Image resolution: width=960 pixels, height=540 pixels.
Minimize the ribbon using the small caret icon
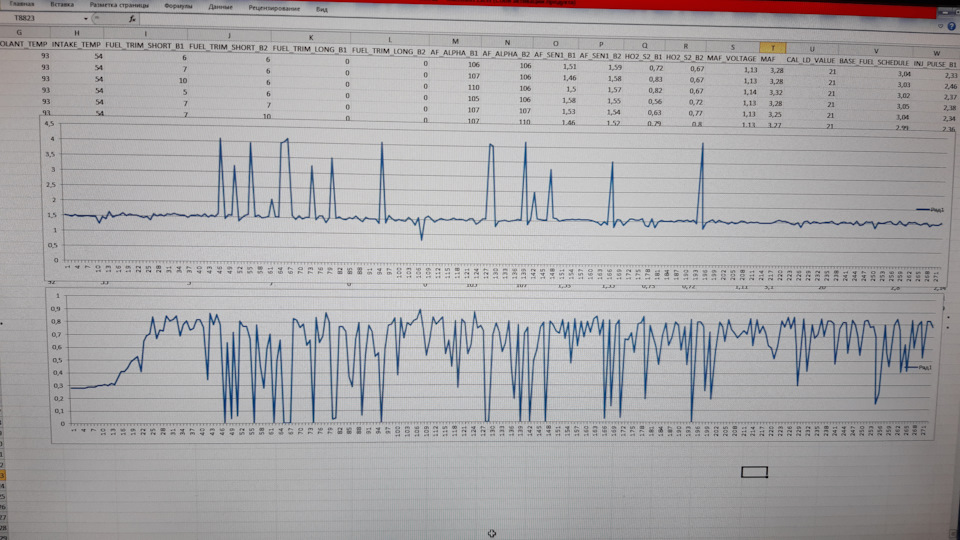click(x=941, y=26)
